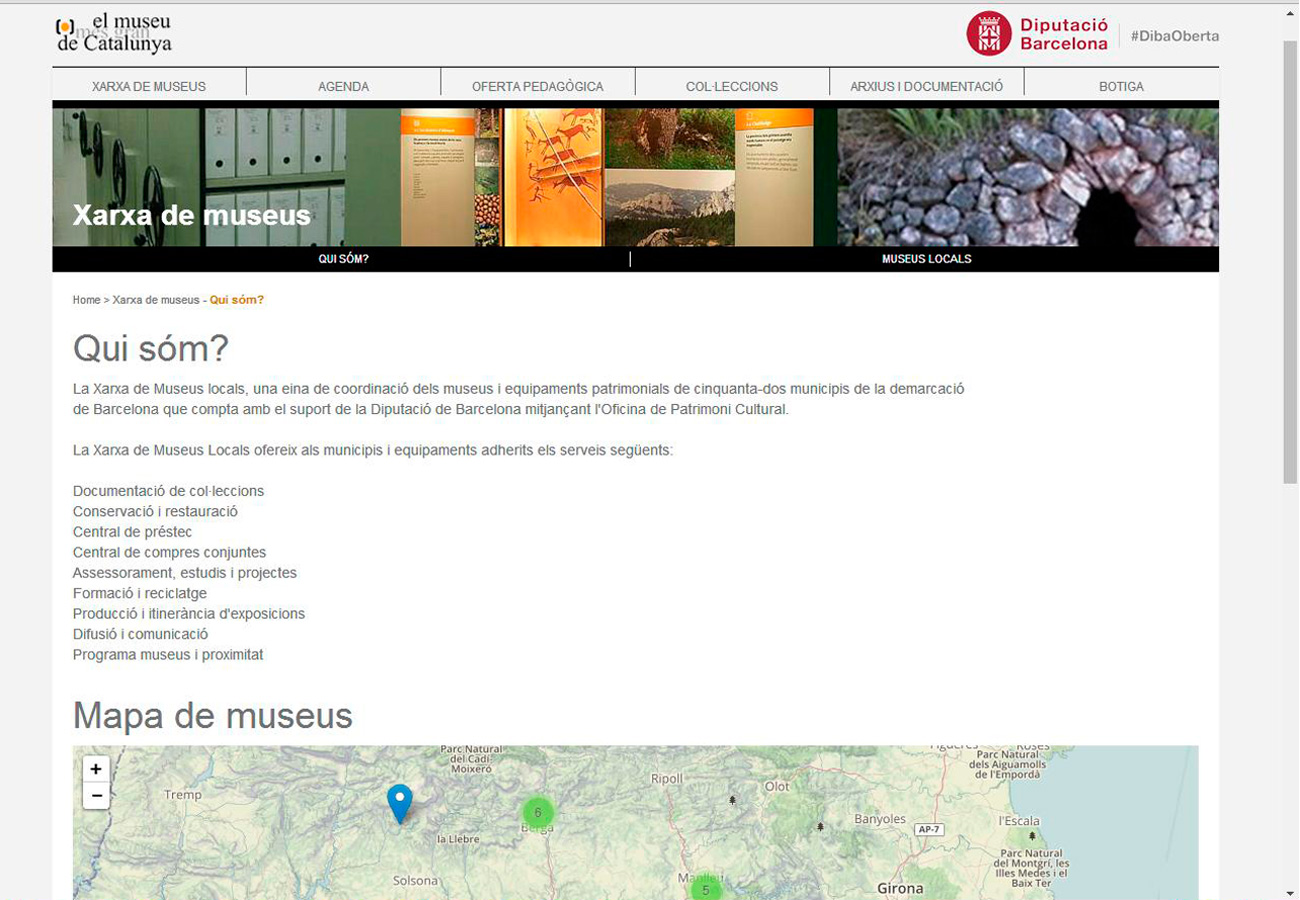Click the vertical scrollbar thumb
This screenshot has width=1300, height=900.
coord(1291,263)
